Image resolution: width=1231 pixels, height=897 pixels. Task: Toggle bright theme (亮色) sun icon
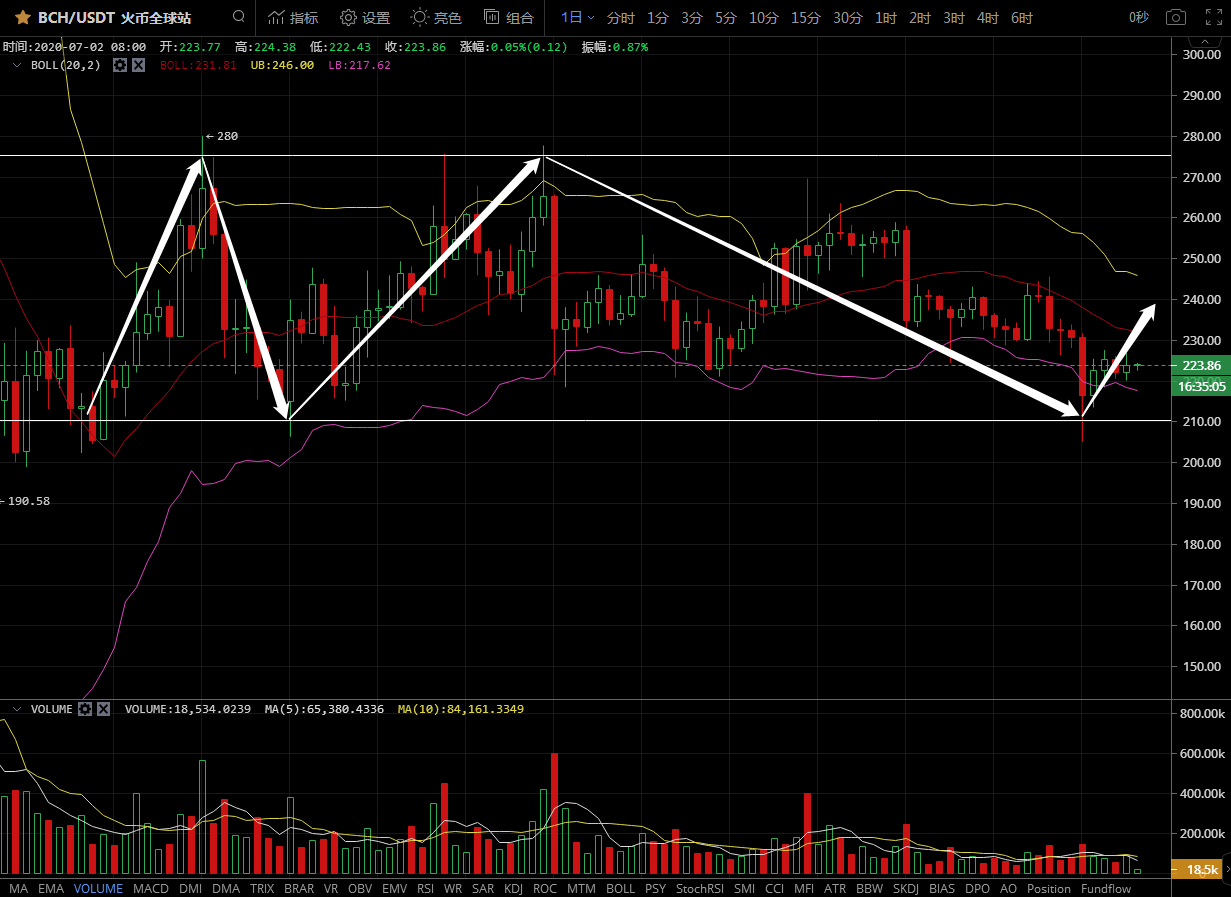[436, 18]
